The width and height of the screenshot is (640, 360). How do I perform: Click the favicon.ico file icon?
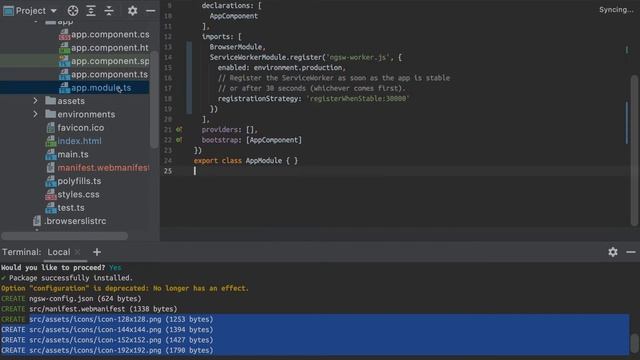pyautogui.click(x=51, y=128)
